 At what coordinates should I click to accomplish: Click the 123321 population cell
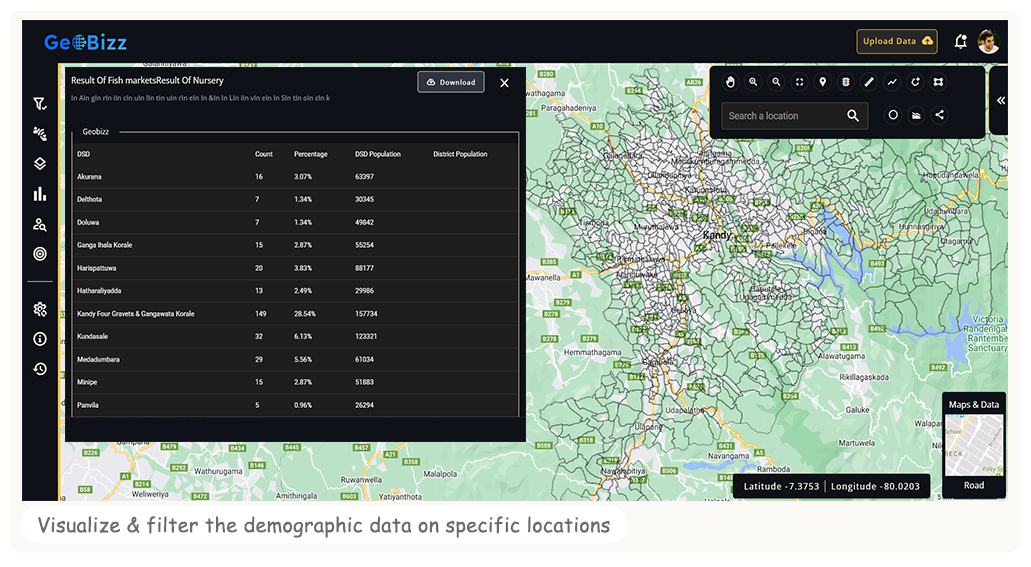(366, 337)
